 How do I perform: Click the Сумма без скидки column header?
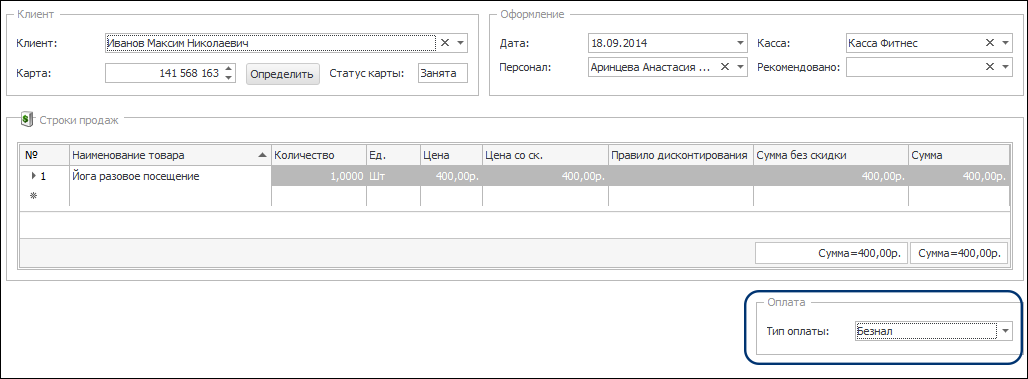(831, 155)
